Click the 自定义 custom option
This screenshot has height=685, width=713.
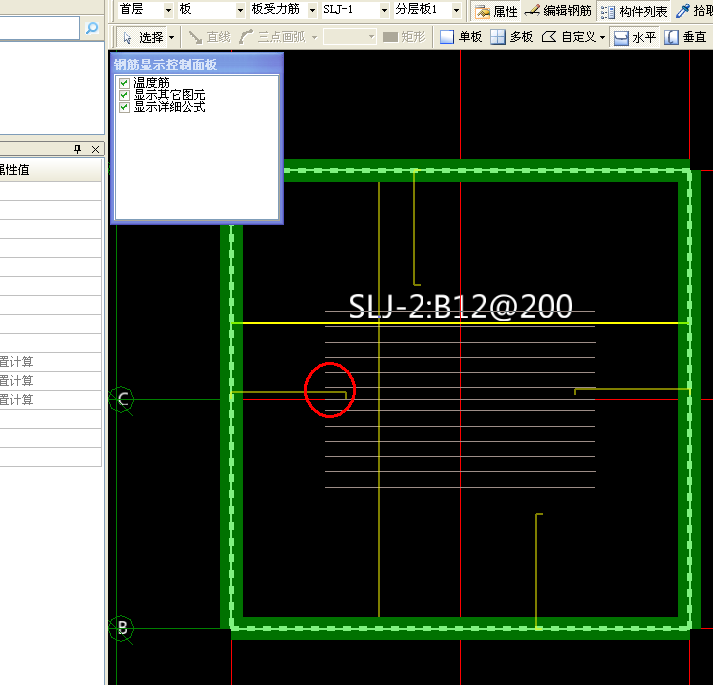click(568, 37)
